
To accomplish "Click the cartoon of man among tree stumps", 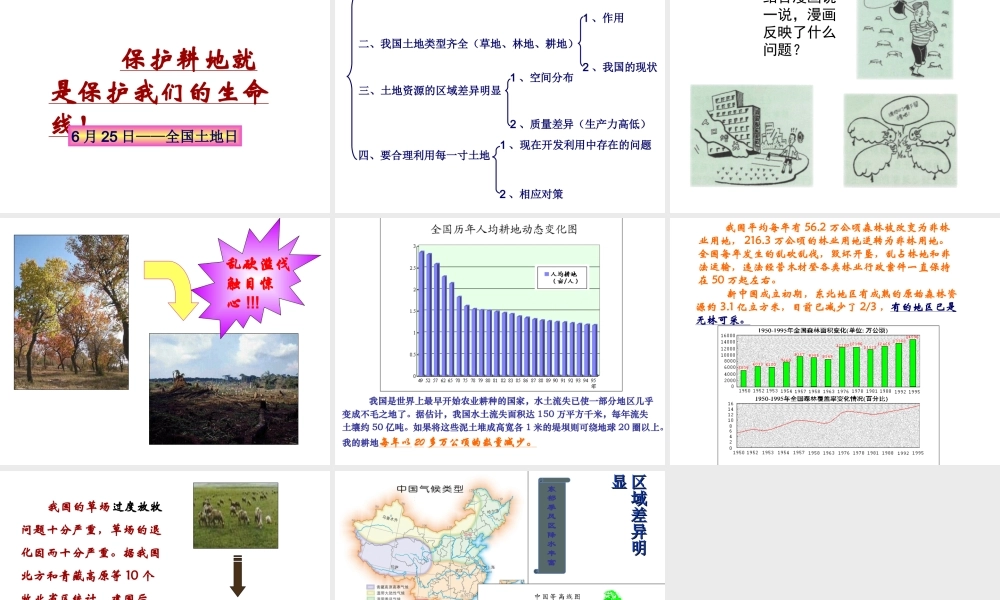I will click(904, 38).
